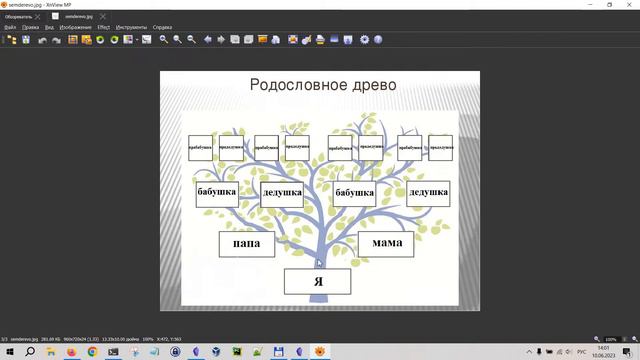Click the status bar zoom-in magnifier at bottom right

click(x=635, y=339)
